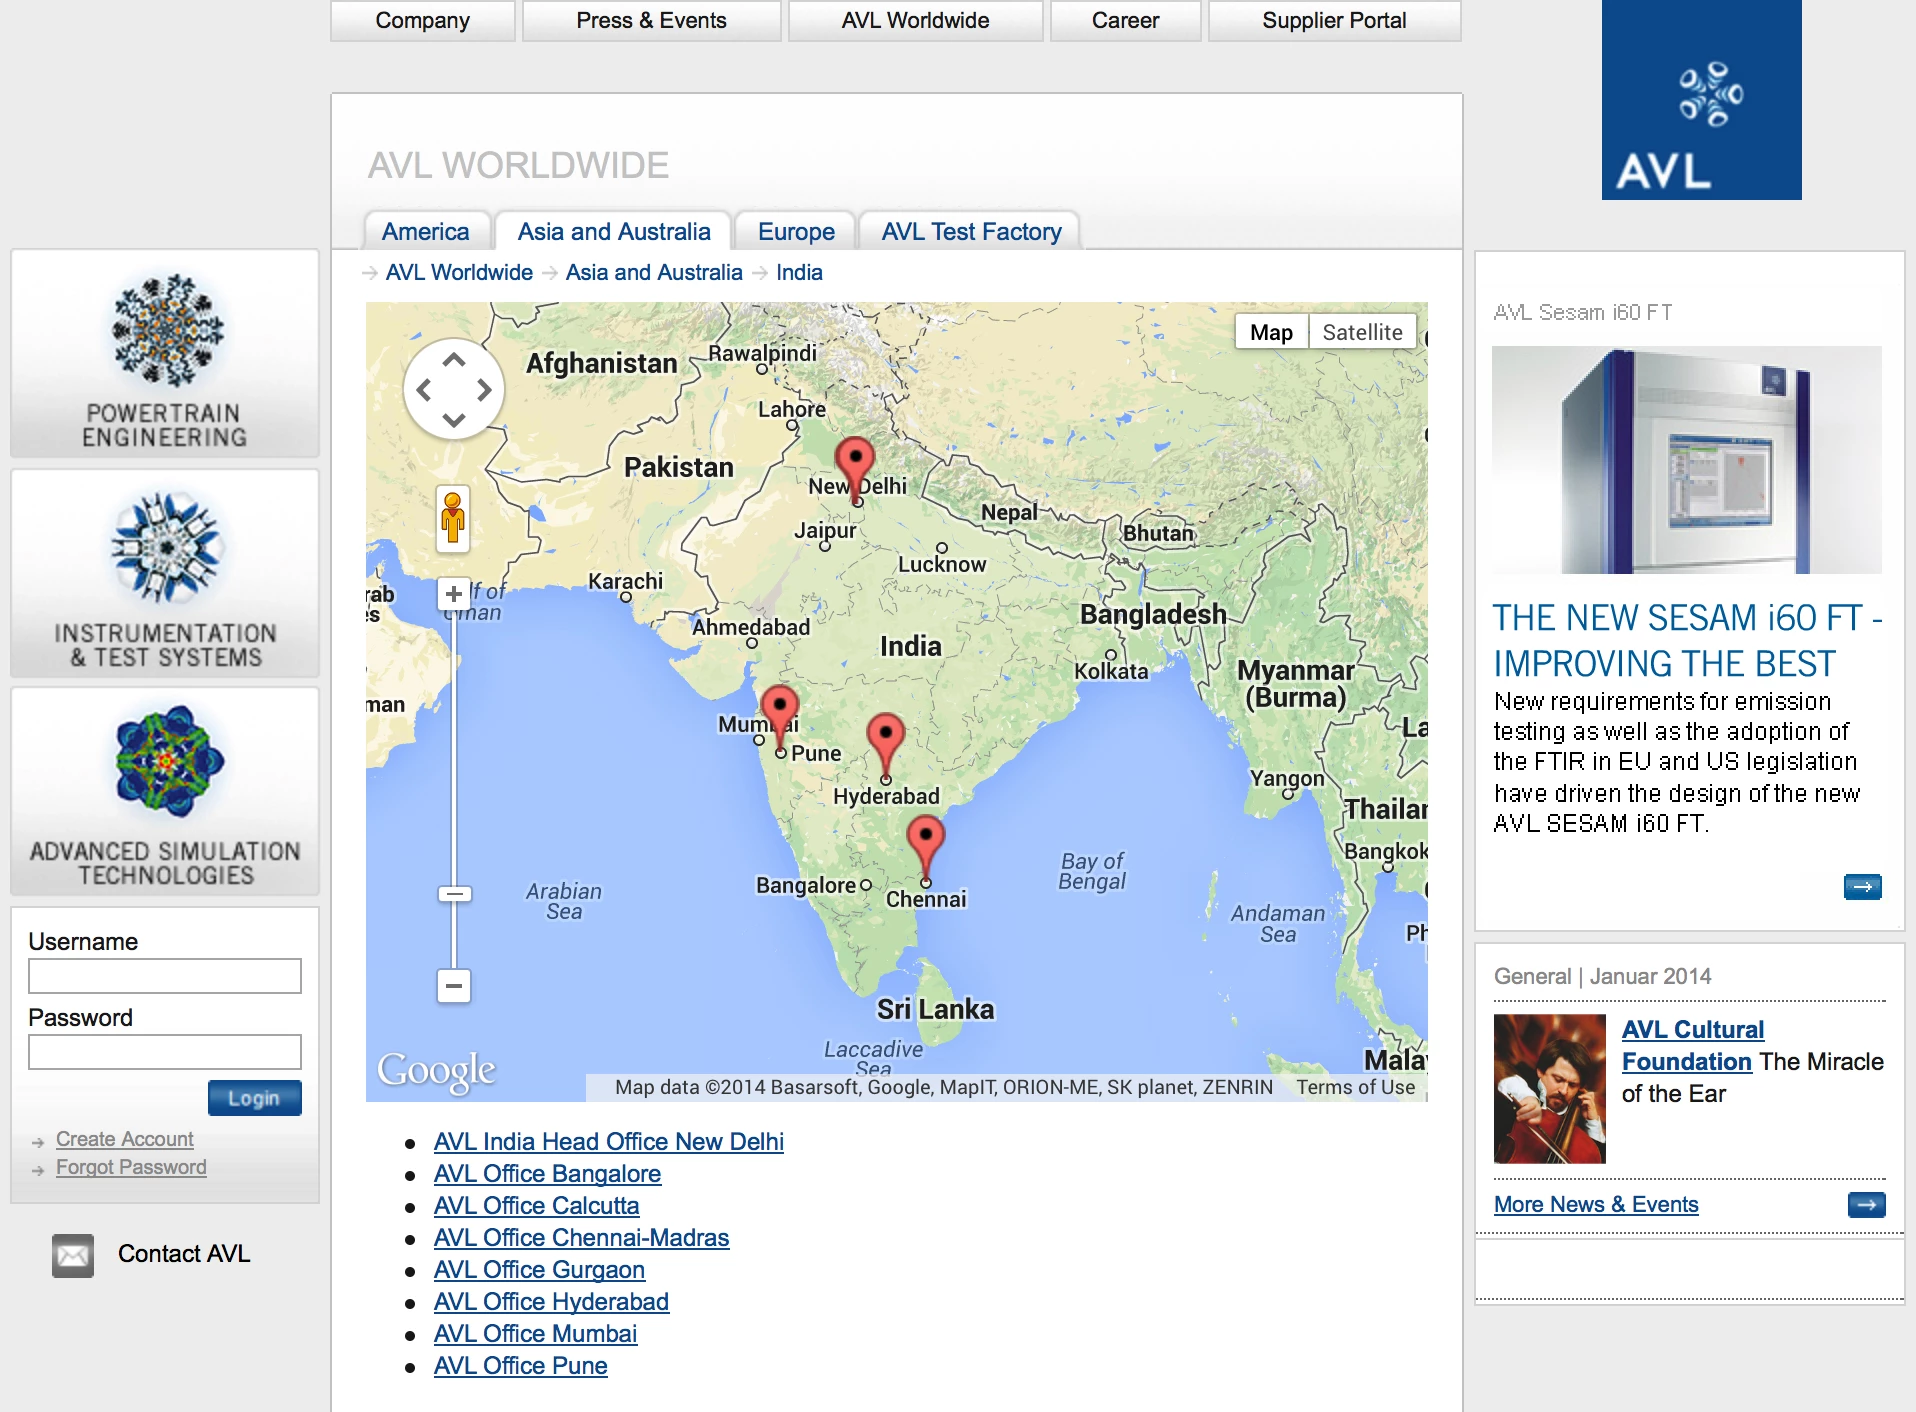The width and height of the screenshot is (1916, 1412).
Task: Select the Street View pegman icon
Action: click(453, 518)
